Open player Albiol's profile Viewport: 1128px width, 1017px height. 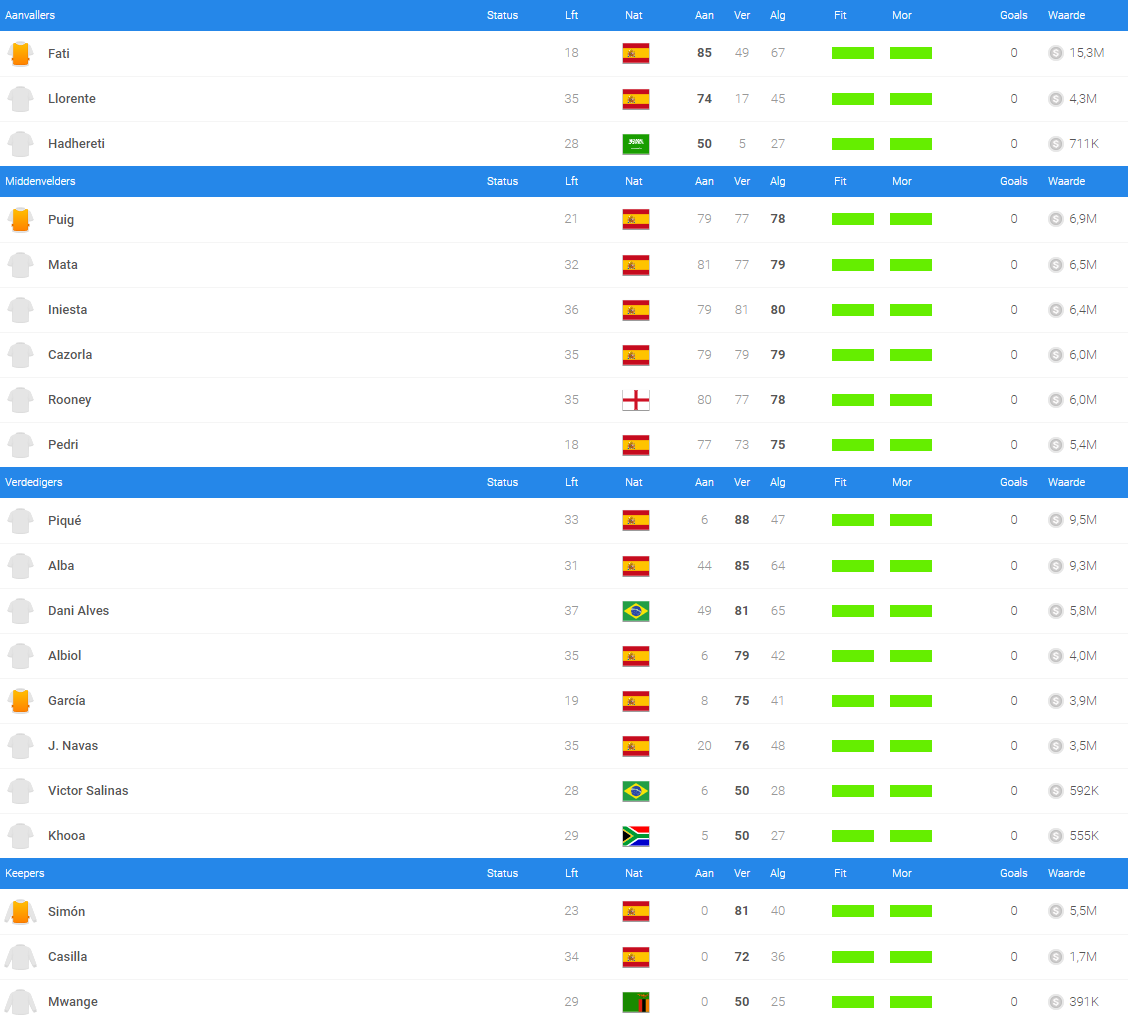click(x=65, y=655)
